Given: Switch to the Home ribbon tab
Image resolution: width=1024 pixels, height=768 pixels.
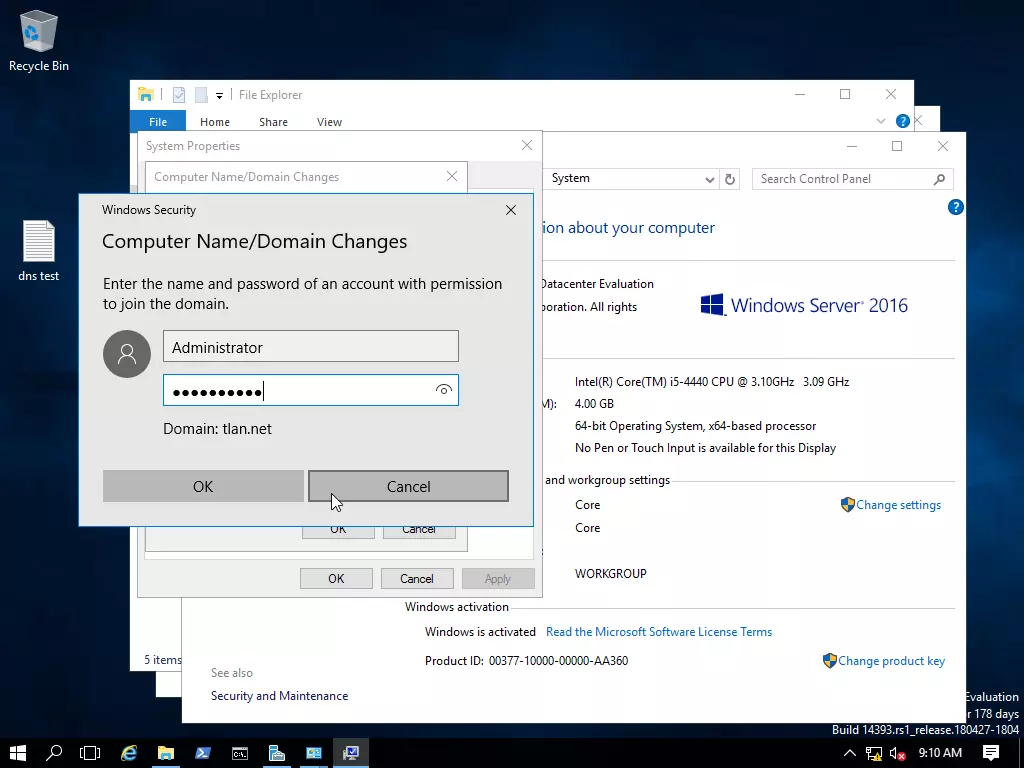Looking at the screenshot, I should click(215, 121).
